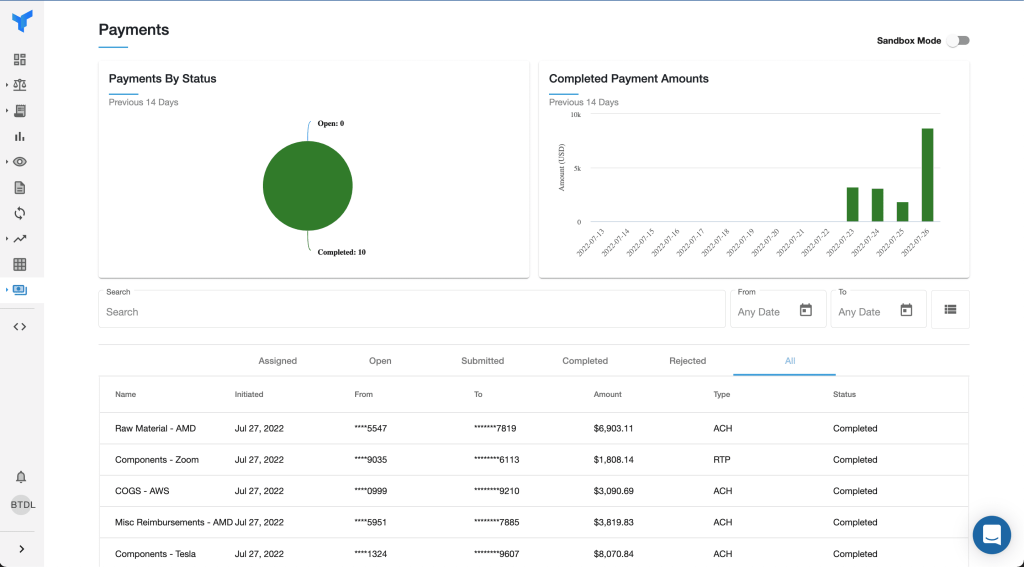Click the Initiated column header
The width and height of the screenshot is (1024, 567).
pyautogui.click(x=249, y=395)
